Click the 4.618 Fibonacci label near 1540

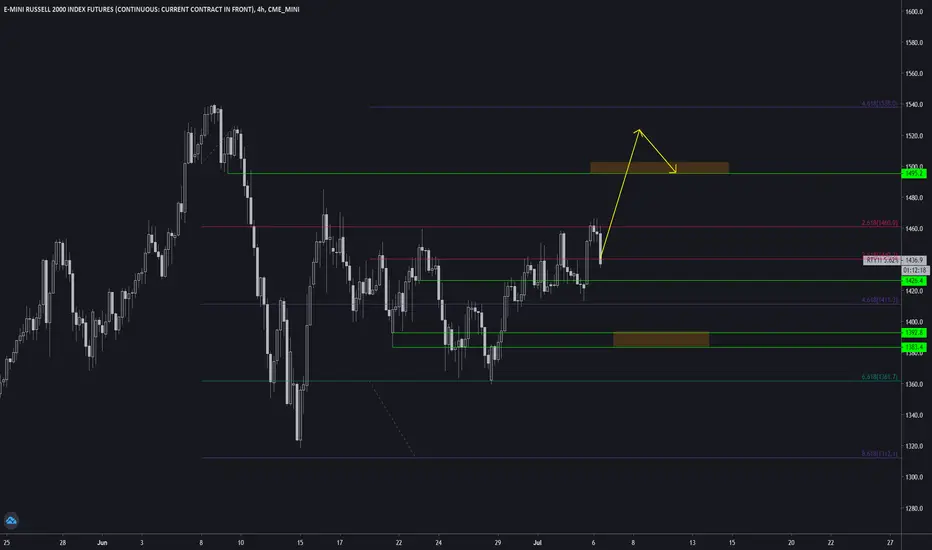click(x=880, y=103)
